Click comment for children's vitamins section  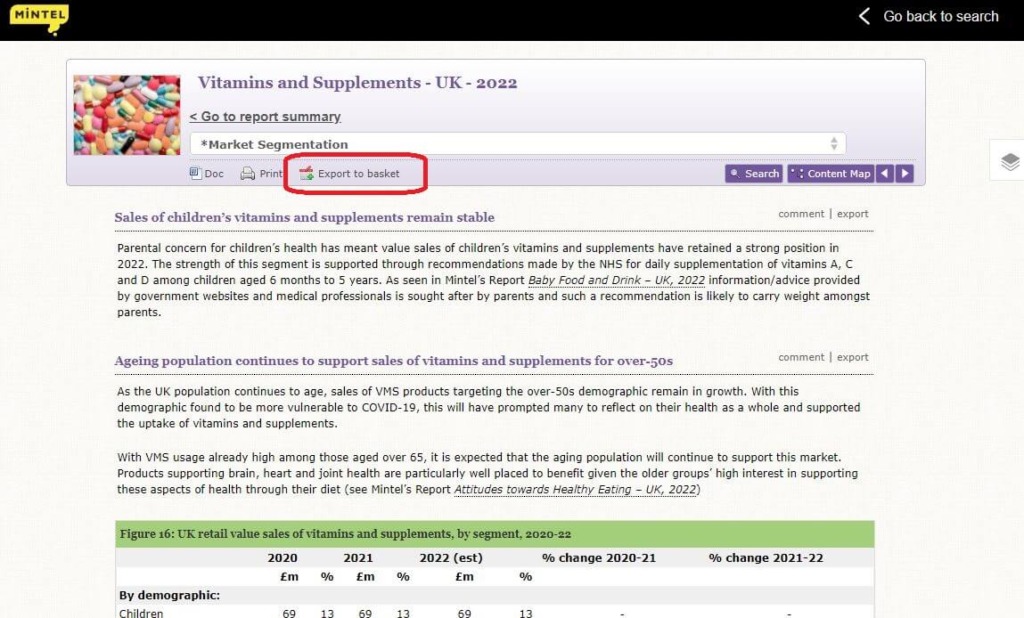(801, 214)
